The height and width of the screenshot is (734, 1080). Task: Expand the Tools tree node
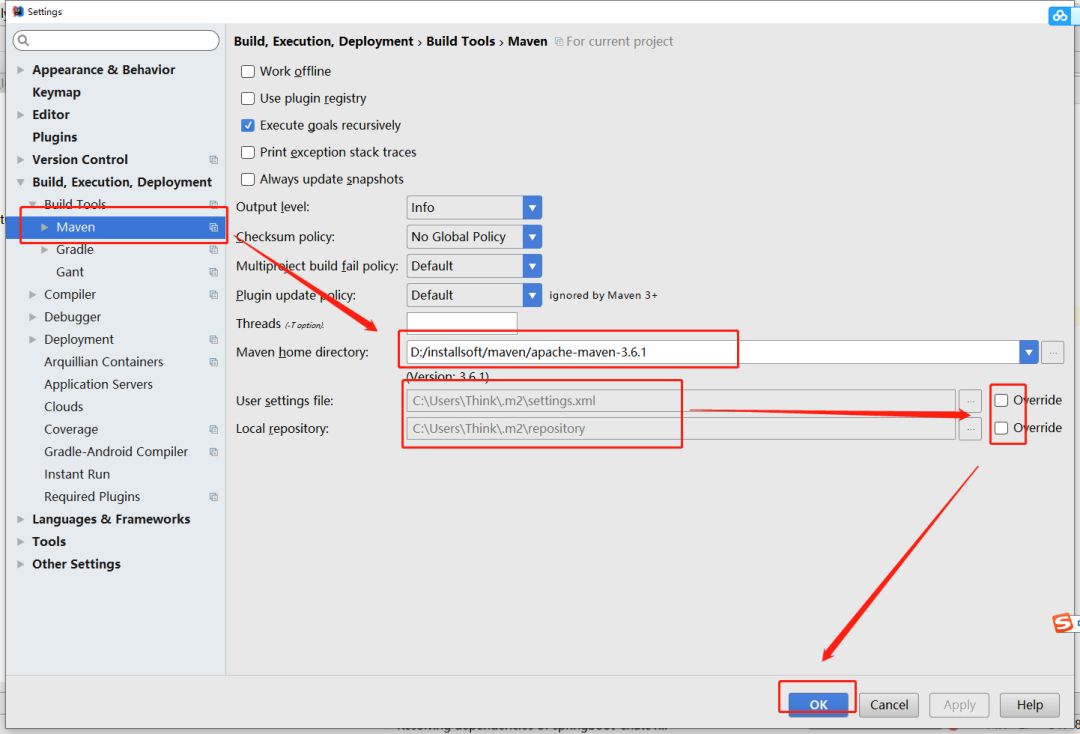tap(21, 542)
